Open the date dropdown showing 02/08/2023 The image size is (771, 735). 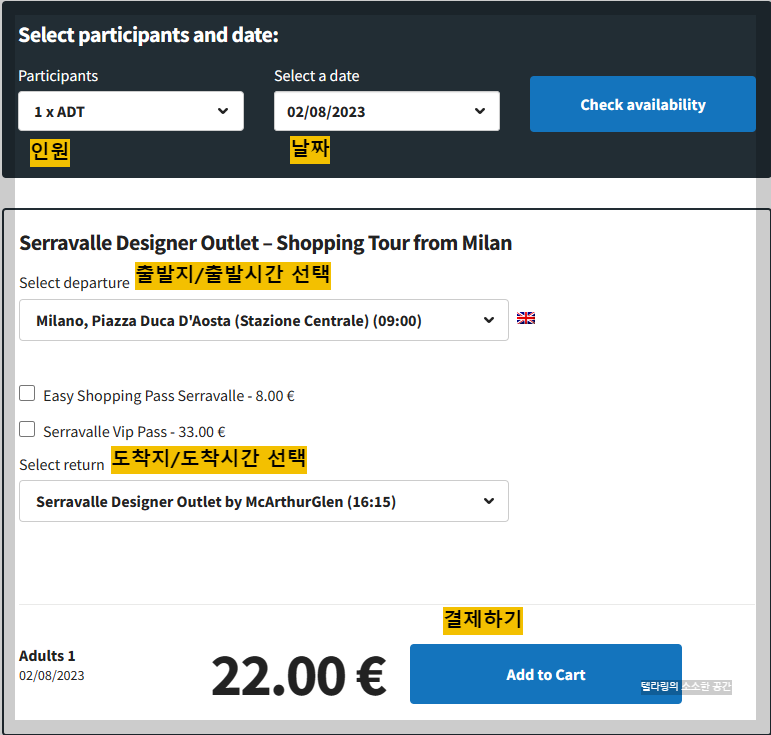(x=386, y=111)
